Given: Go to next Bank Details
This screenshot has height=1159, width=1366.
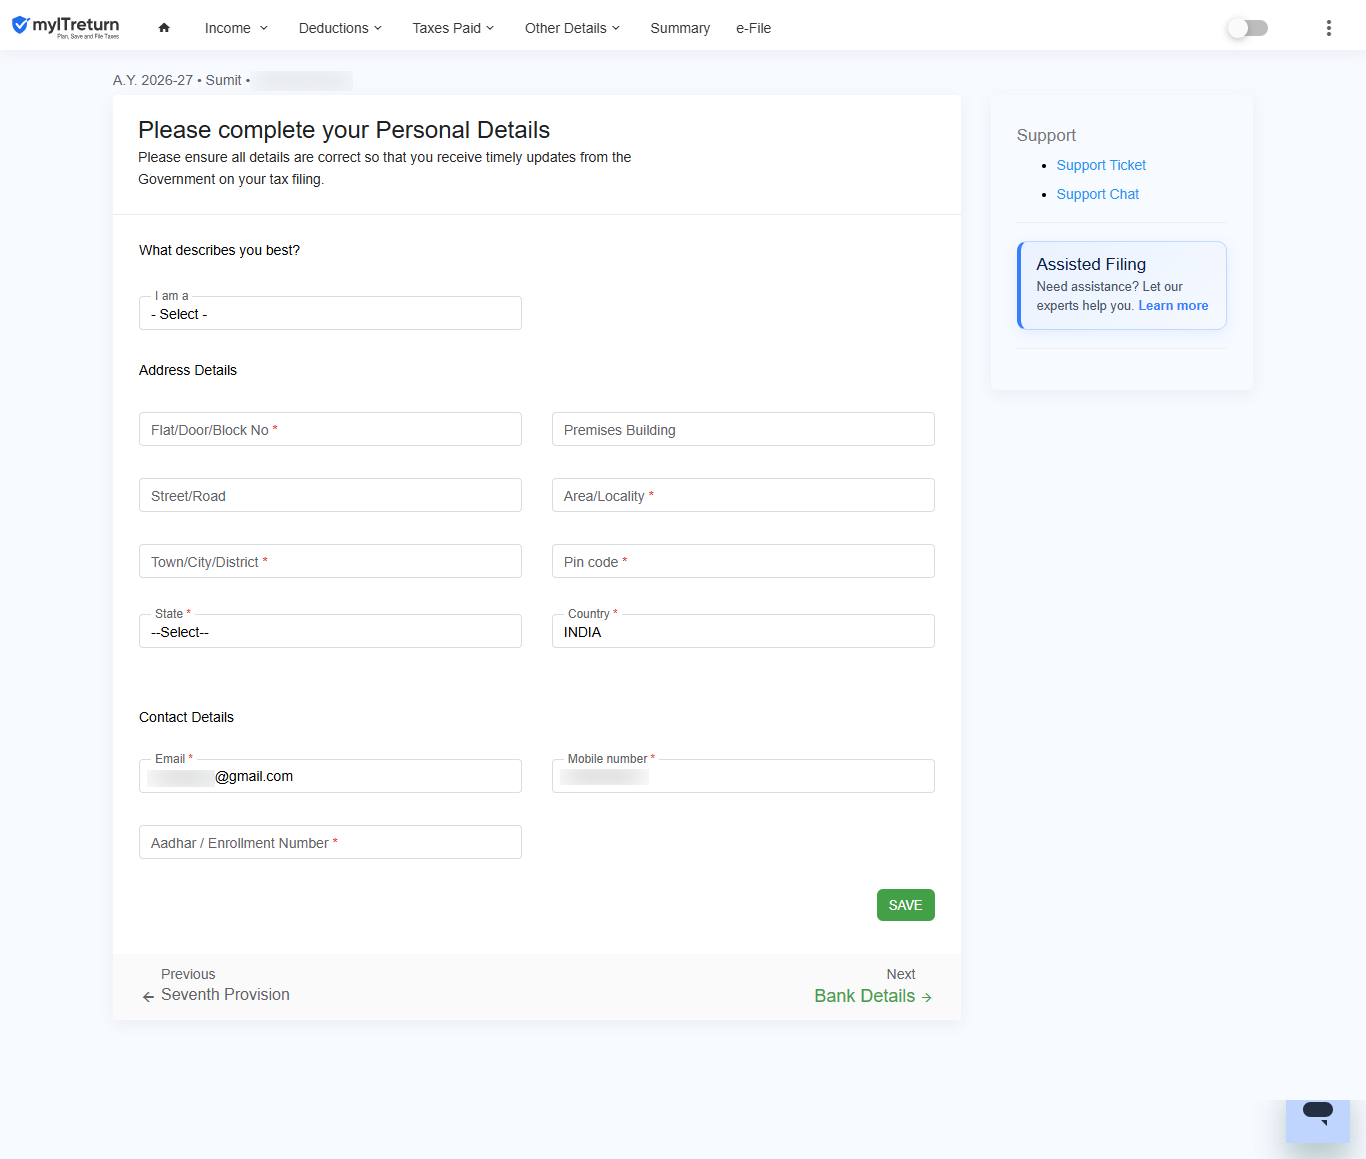Looking at the screenshot, I should tap(873, 986).
